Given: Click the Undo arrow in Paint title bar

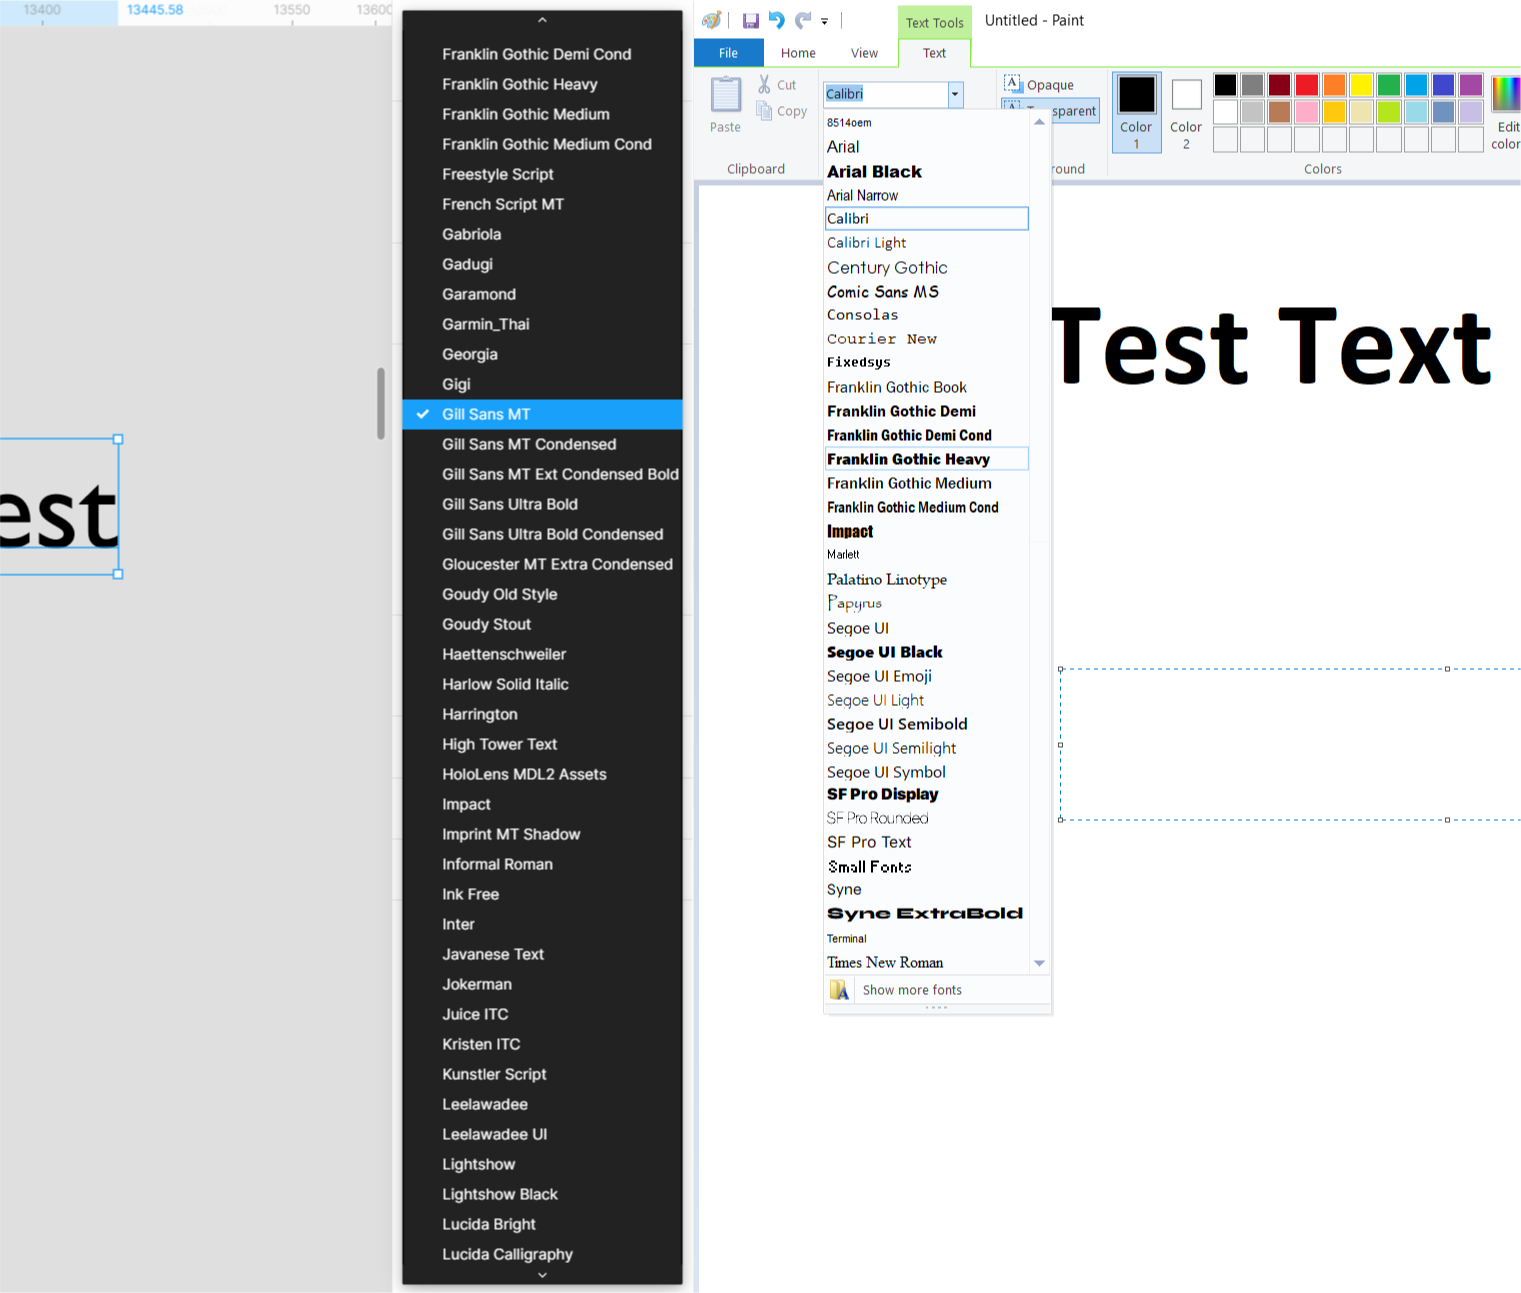Looking at the screenshot, I should click(777, 20).
